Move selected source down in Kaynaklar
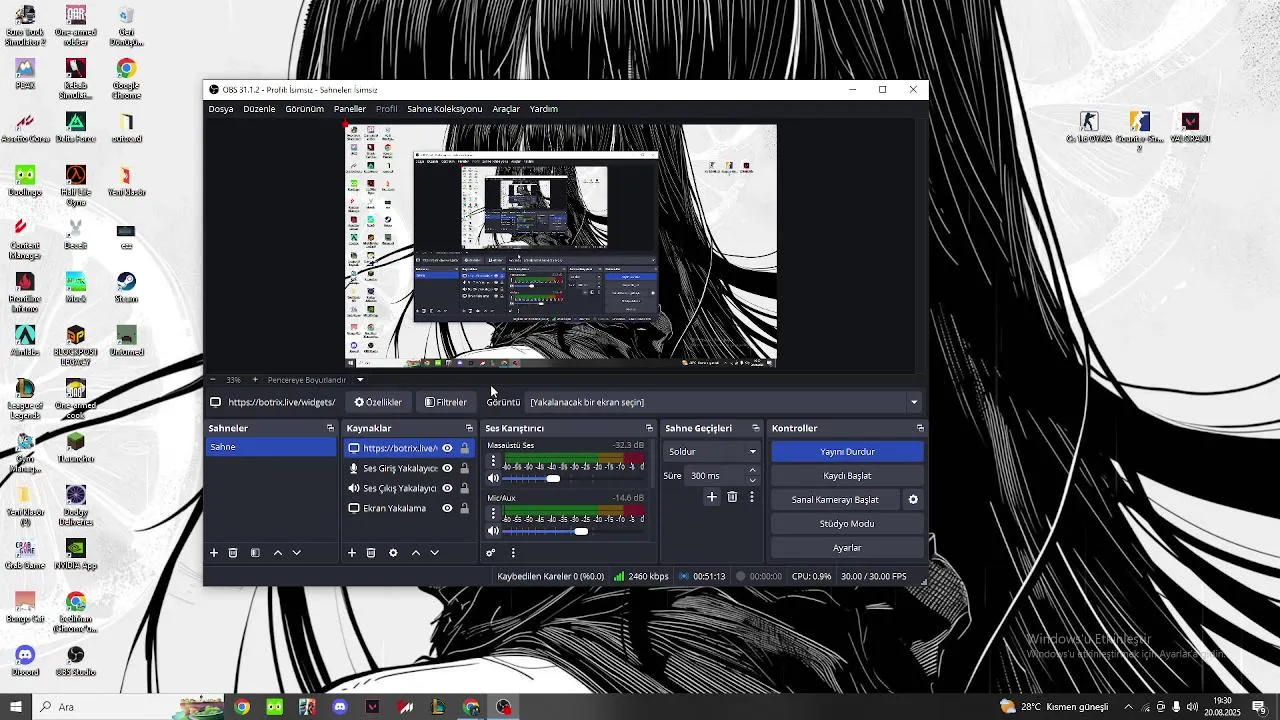This screenshot has width=1280, height=720. pyautogui.click(x=434, y=553)
